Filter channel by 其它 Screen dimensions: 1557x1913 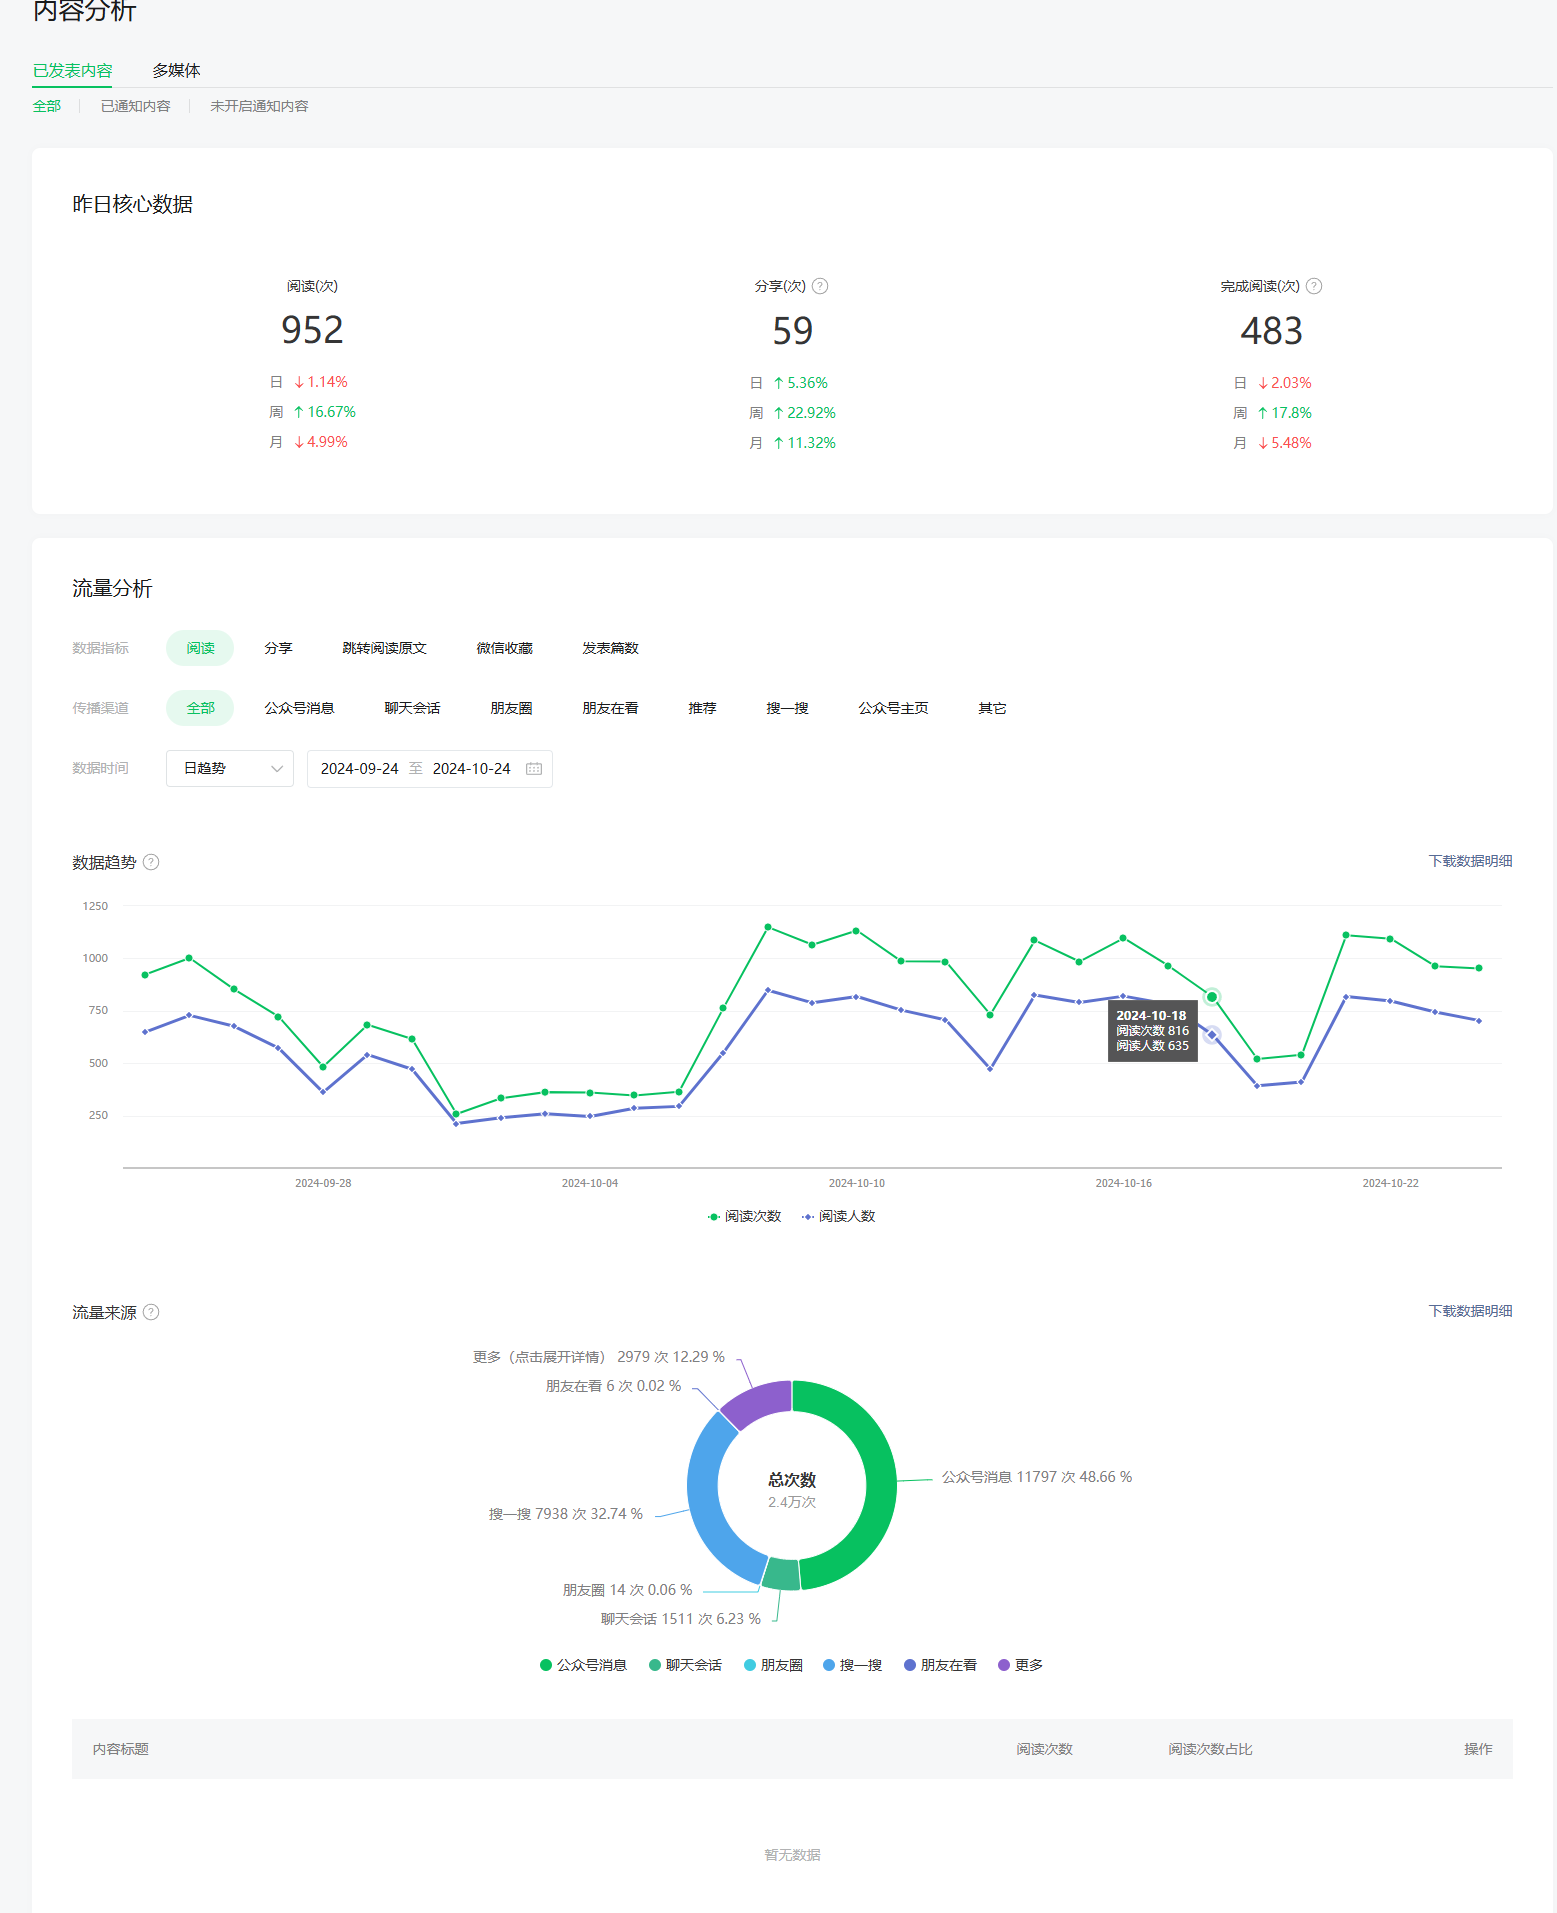click(992, 708)
